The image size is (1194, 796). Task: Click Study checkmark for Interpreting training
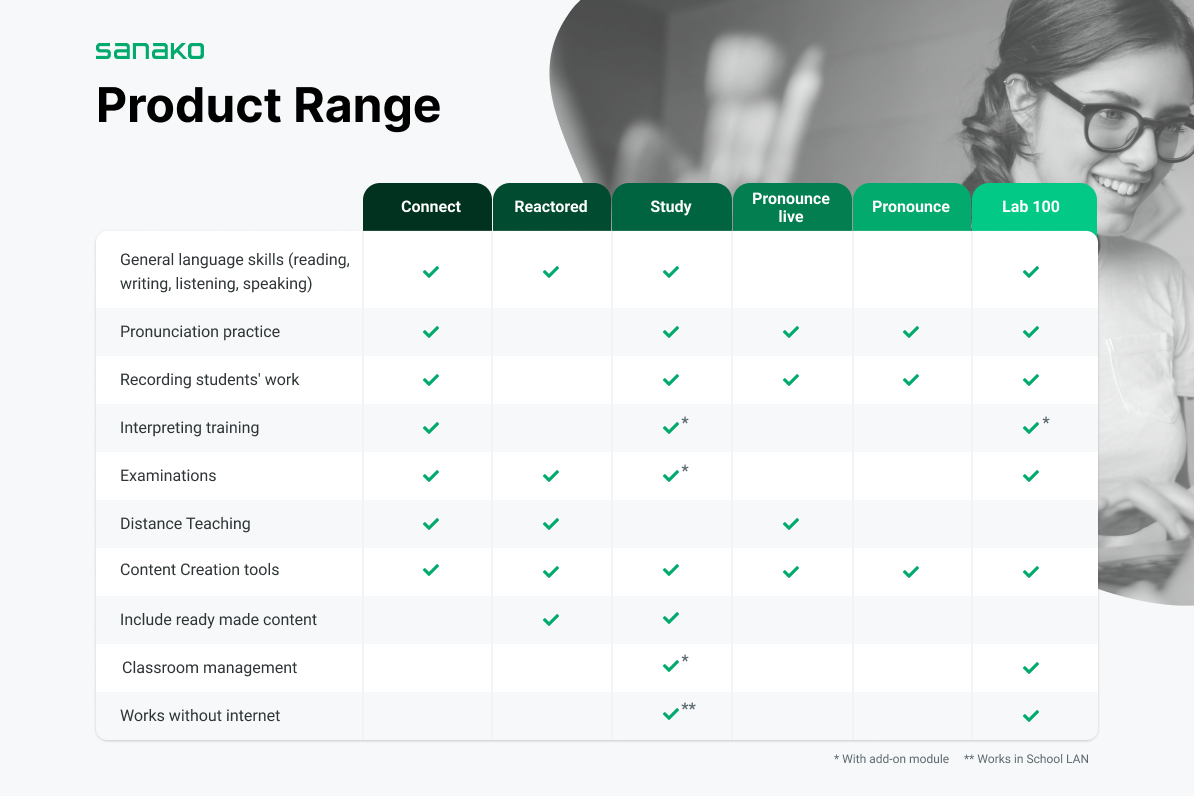tap(671, 428)
